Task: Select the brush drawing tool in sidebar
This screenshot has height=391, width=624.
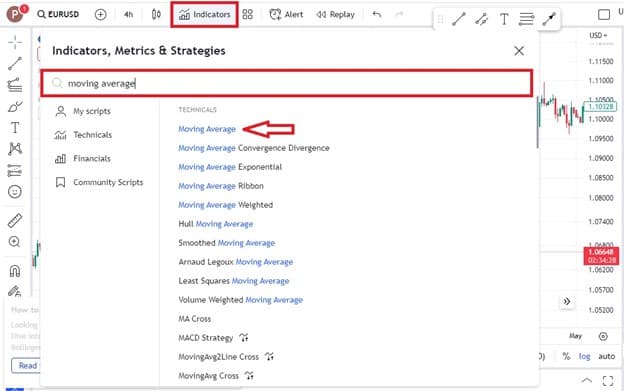Action: click(x=15, y=106)
